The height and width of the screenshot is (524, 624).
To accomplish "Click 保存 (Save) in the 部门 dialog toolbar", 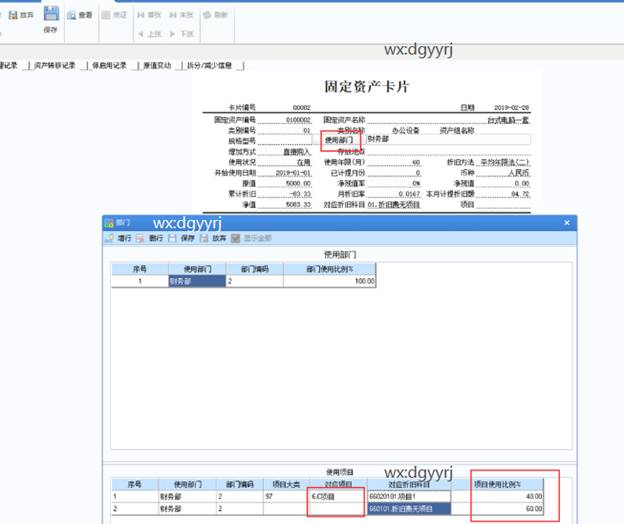I will pyautogui.click(x=179, y=238).
